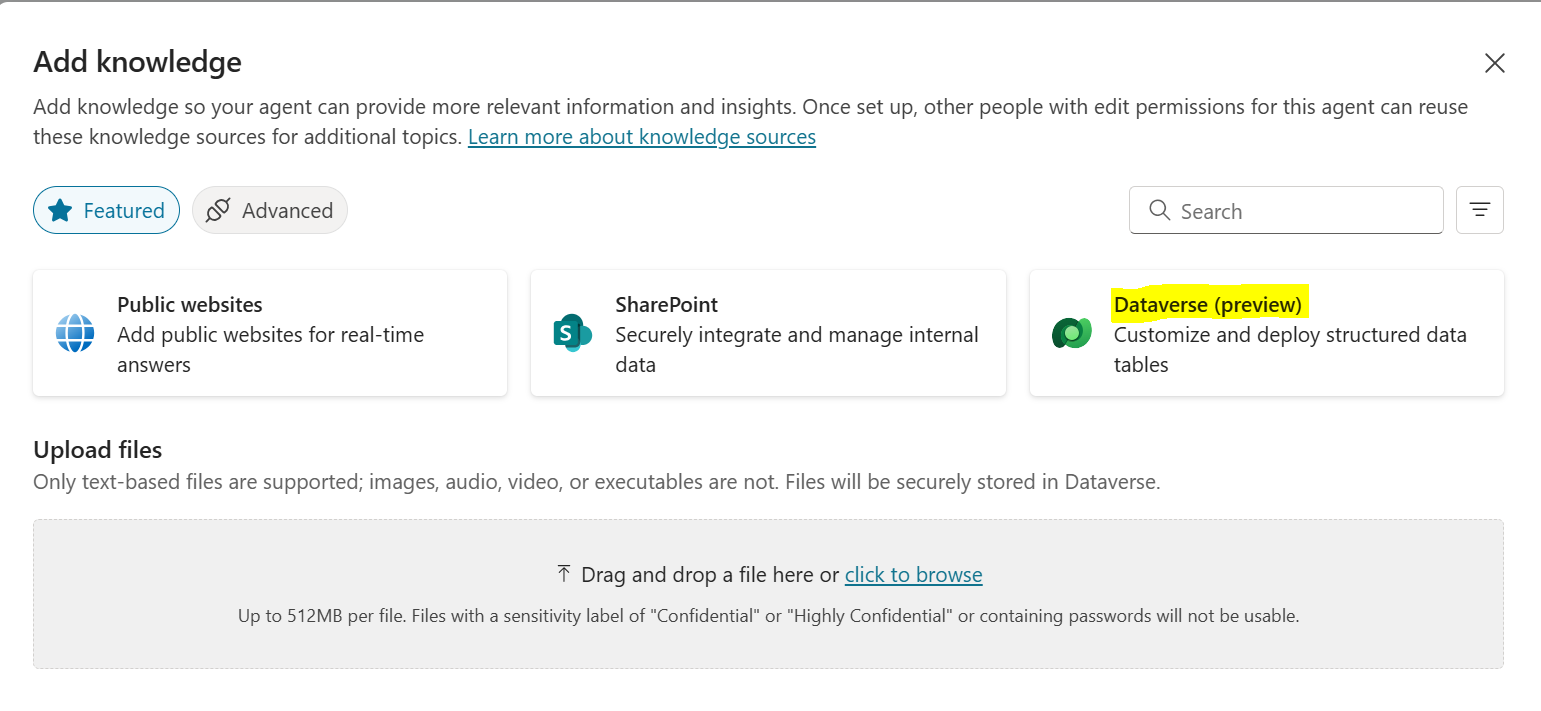
Task: Open Learn more about knowledge sources link
Action: (641, 137)
